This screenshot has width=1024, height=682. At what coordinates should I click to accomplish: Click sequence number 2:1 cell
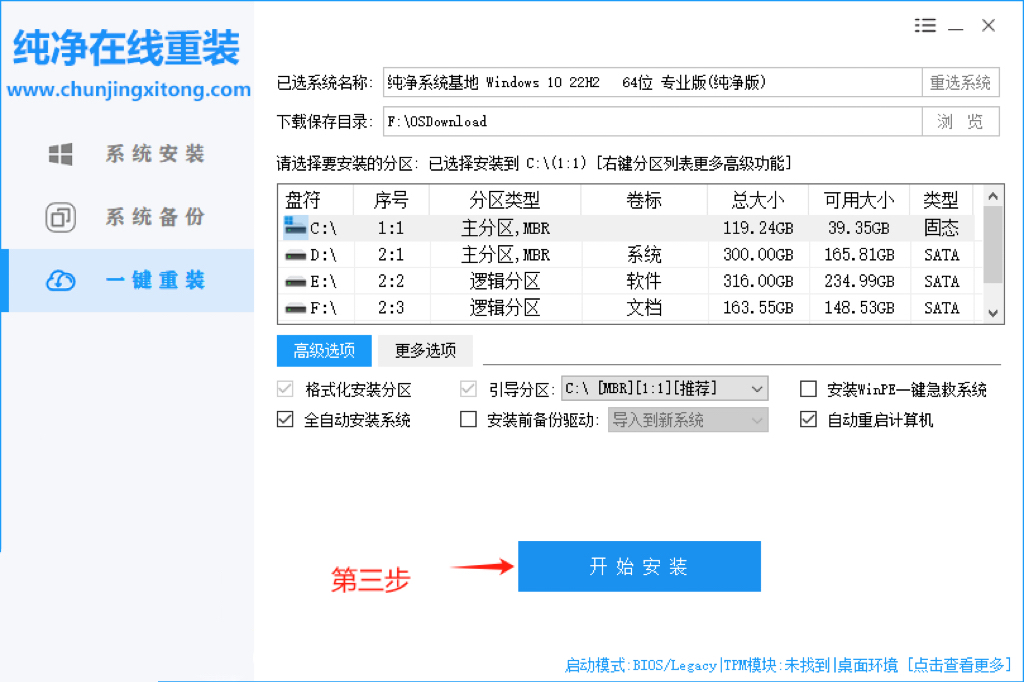(x=391, y=255)
